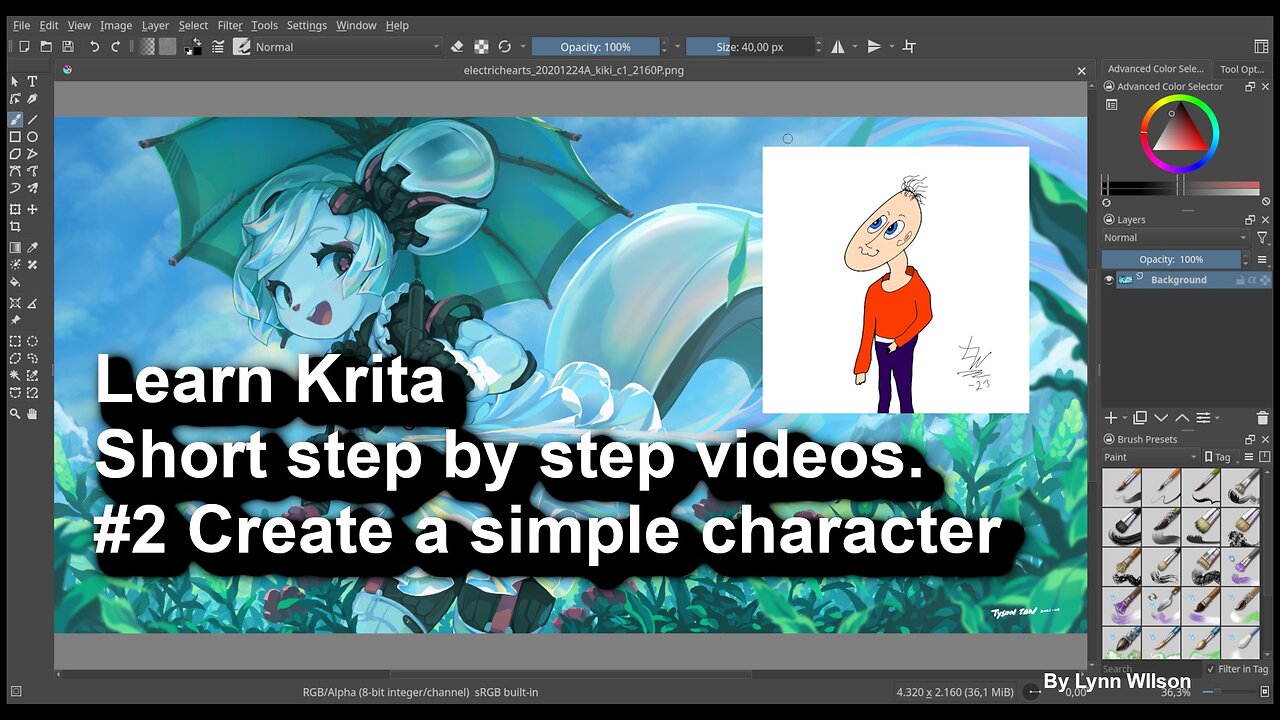Viewport: 1280px width, 720px height.
Task: Click the horizontal mirror tool icon
Action: point(838,46)
